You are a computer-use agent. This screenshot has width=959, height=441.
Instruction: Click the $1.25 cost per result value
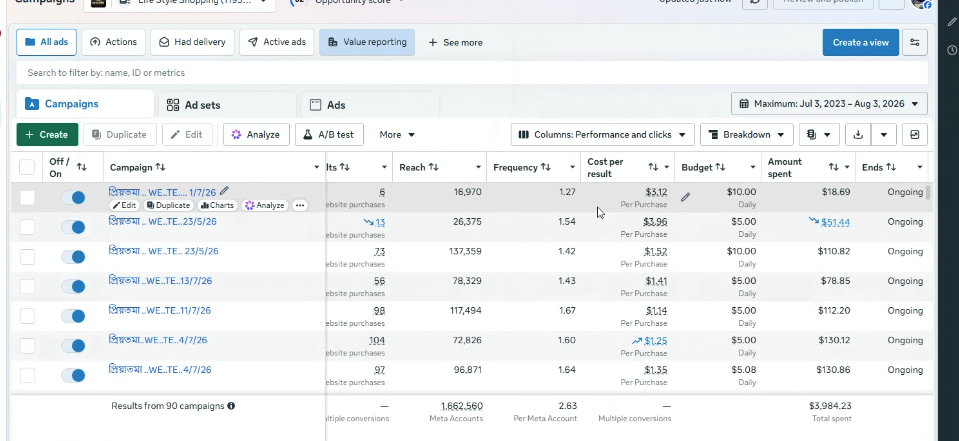pos(655,341)
